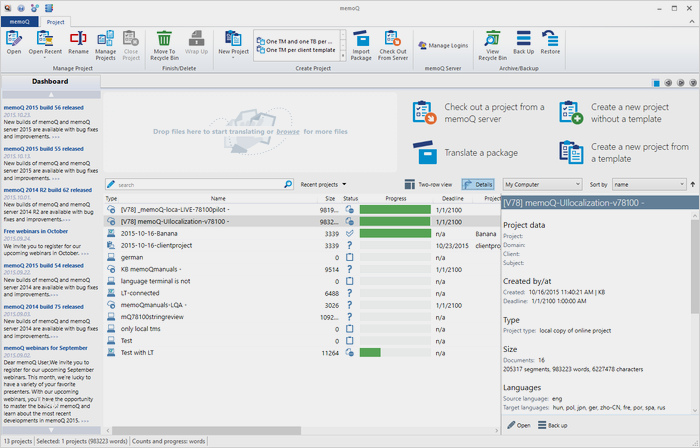Open 'Free webinars in October' news link
Screen dimensions: 700x448
point(36,231)
